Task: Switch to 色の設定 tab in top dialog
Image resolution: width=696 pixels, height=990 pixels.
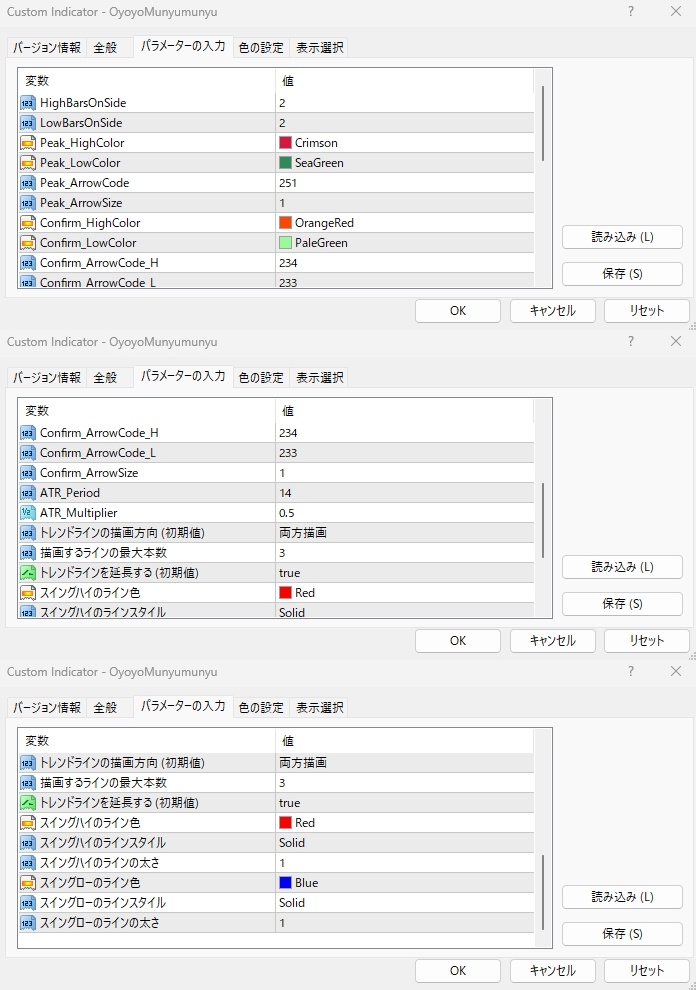Action: pyautogui.click(x=261, y=48)
